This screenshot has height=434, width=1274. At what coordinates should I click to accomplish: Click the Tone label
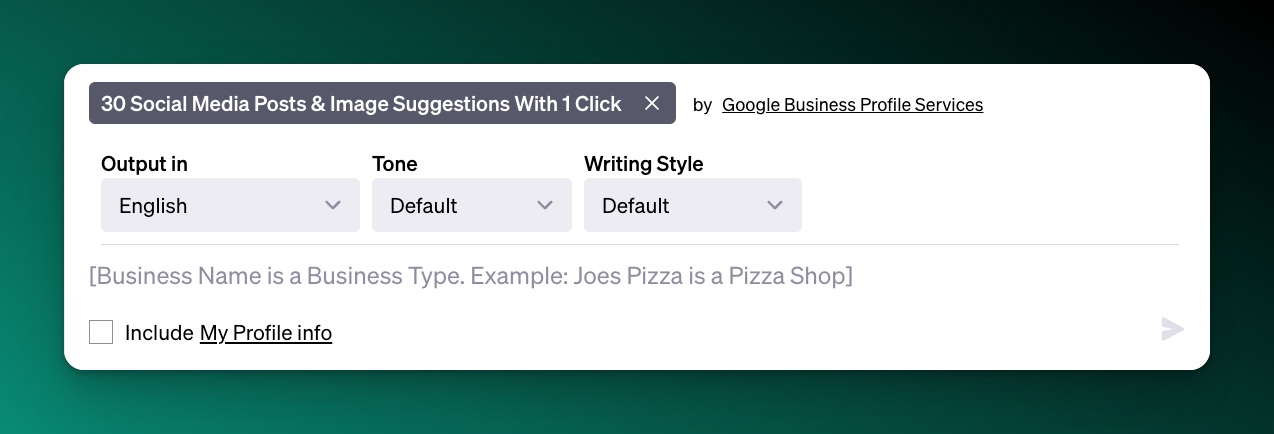pyautogui.click(x=394, y=164)
